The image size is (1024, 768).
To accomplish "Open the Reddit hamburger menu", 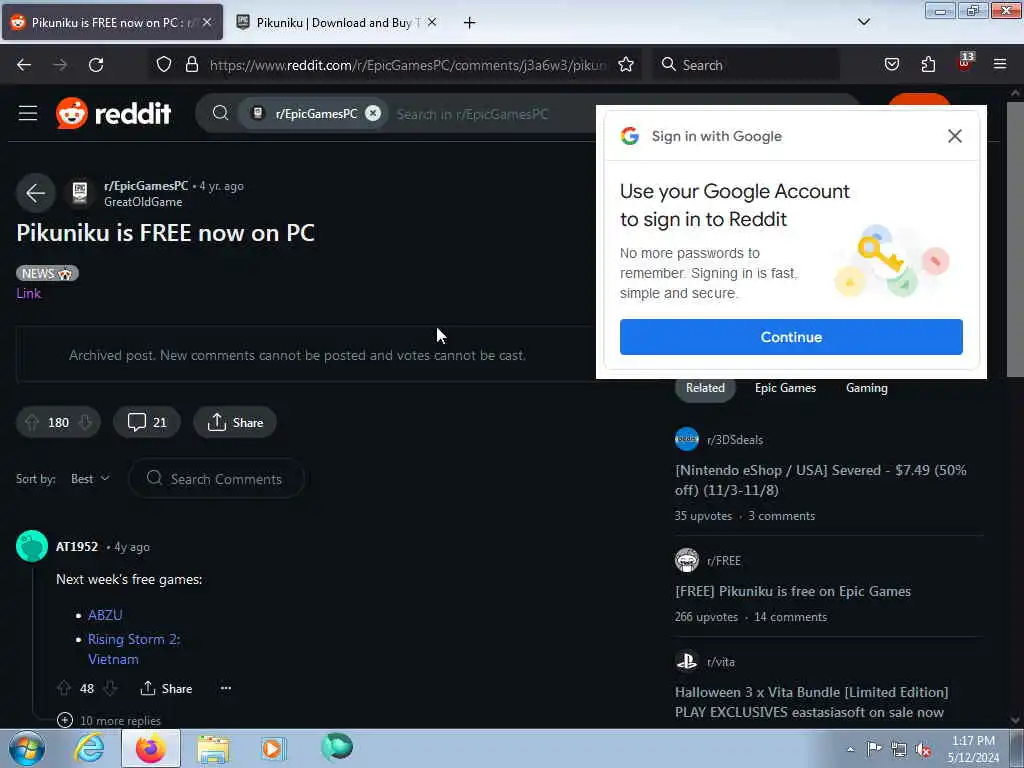I will pyautogui.click(x=27, y=113).
